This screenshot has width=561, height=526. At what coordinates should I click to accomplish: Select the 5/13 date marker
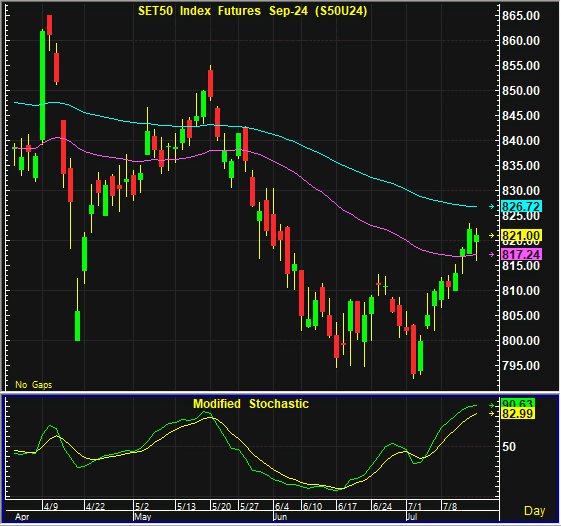pos(186,506)
